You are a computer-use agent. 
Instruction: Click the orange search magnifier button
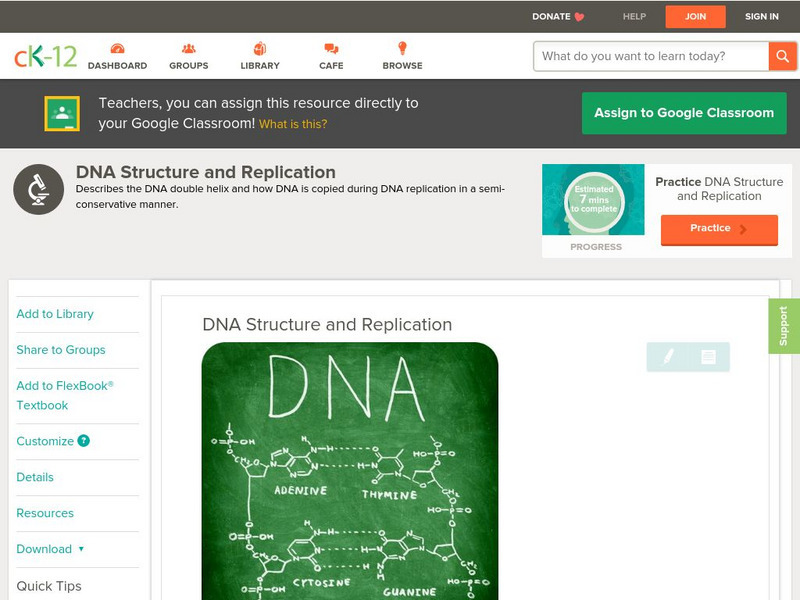tap(782, 56)
